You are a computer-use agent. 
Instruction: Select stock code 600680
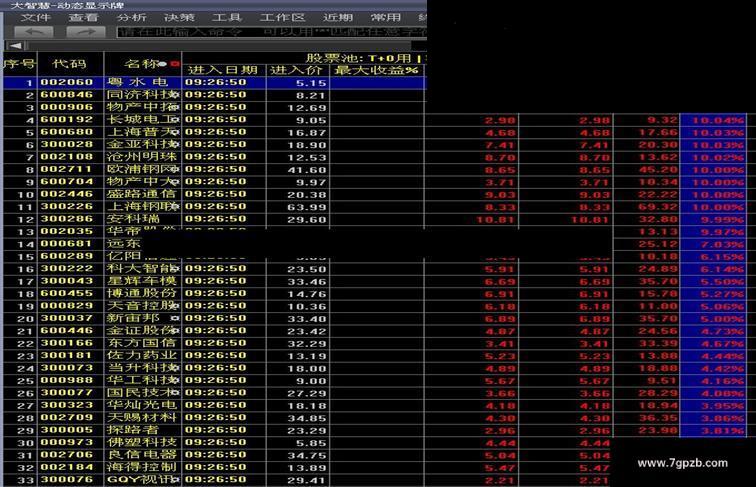pos(67,132)
